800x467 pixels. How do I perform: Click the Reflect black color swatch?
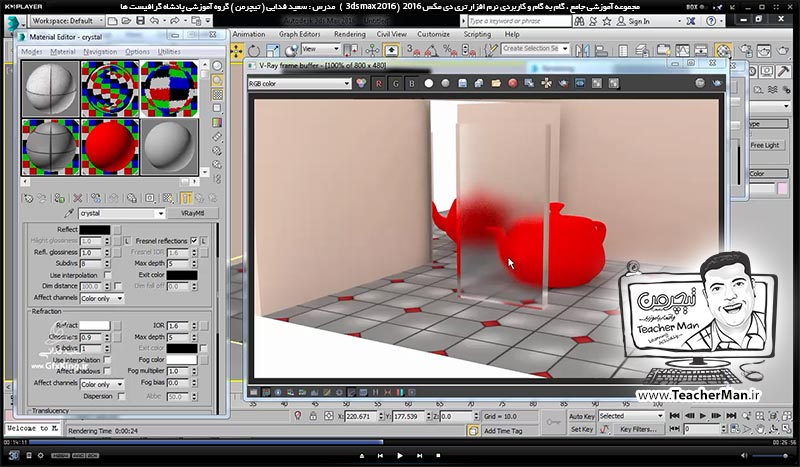[95, 230]
